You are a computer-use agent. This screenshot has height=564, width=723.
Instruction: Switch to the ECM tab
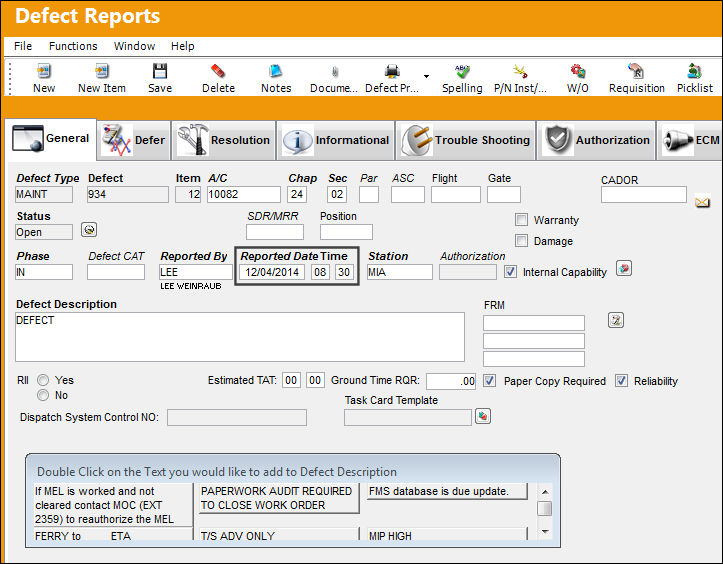pos(690,140)
